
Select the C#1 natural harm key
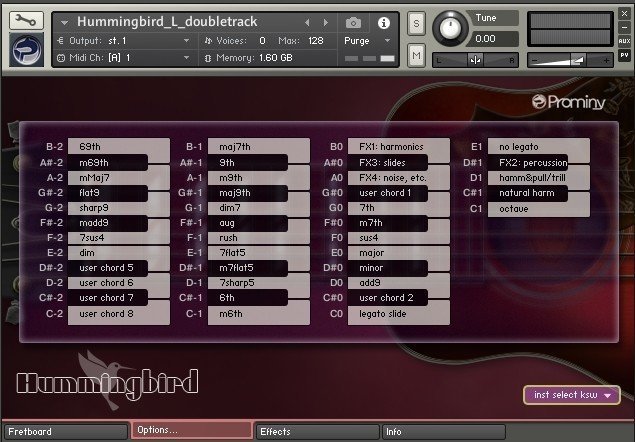[x=528, y=193]
